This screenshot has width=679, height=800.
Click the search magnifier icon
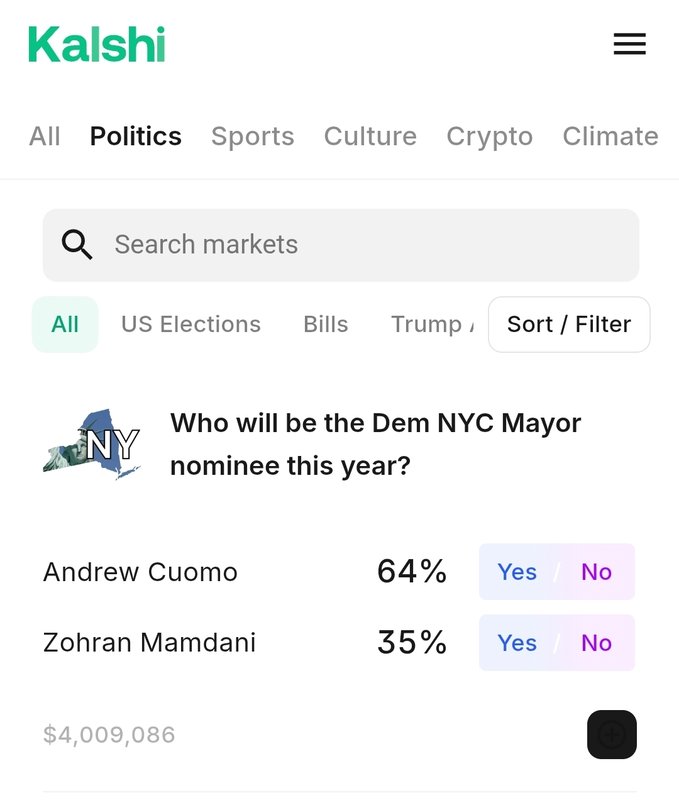[x=77, y=244]
